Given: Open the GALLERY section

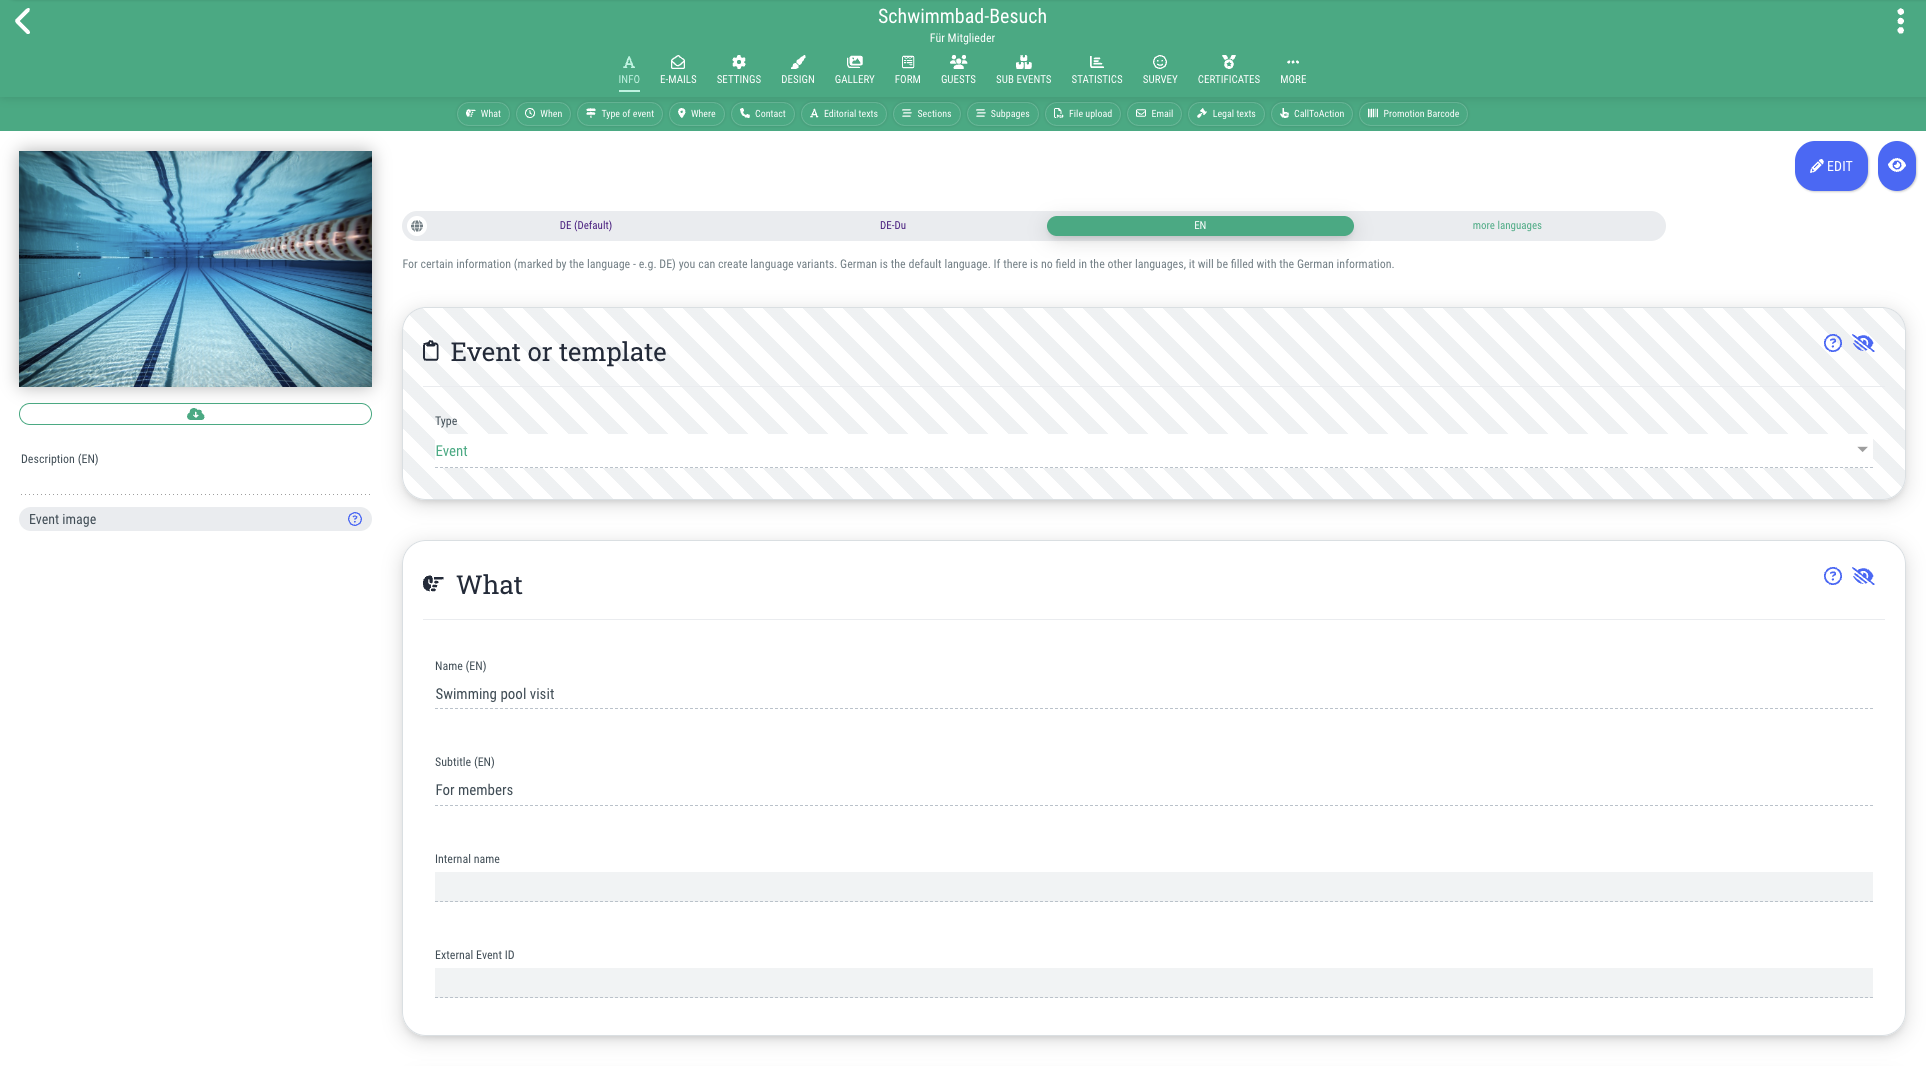Looking at the screenshot, I should point(854,68).
